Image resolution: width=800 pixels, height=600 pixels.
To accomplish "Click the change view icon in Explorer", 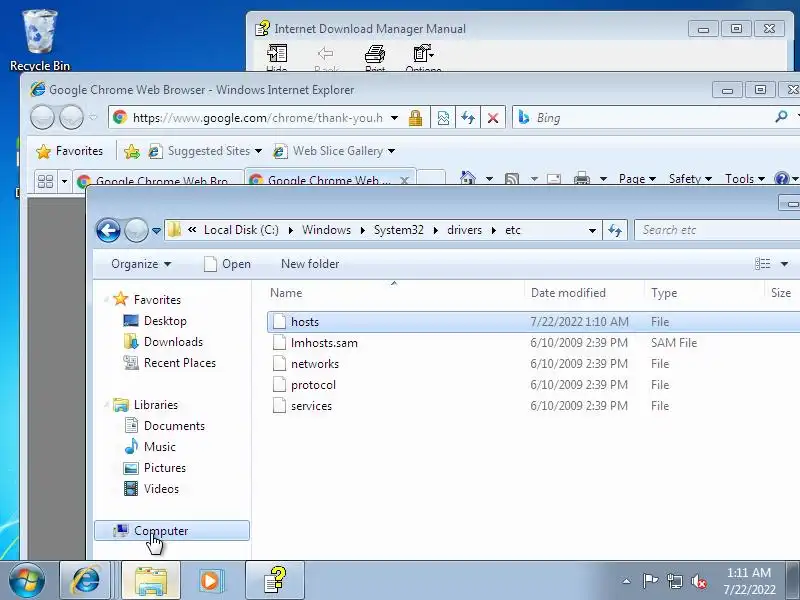I will click(x=762, y=264).
